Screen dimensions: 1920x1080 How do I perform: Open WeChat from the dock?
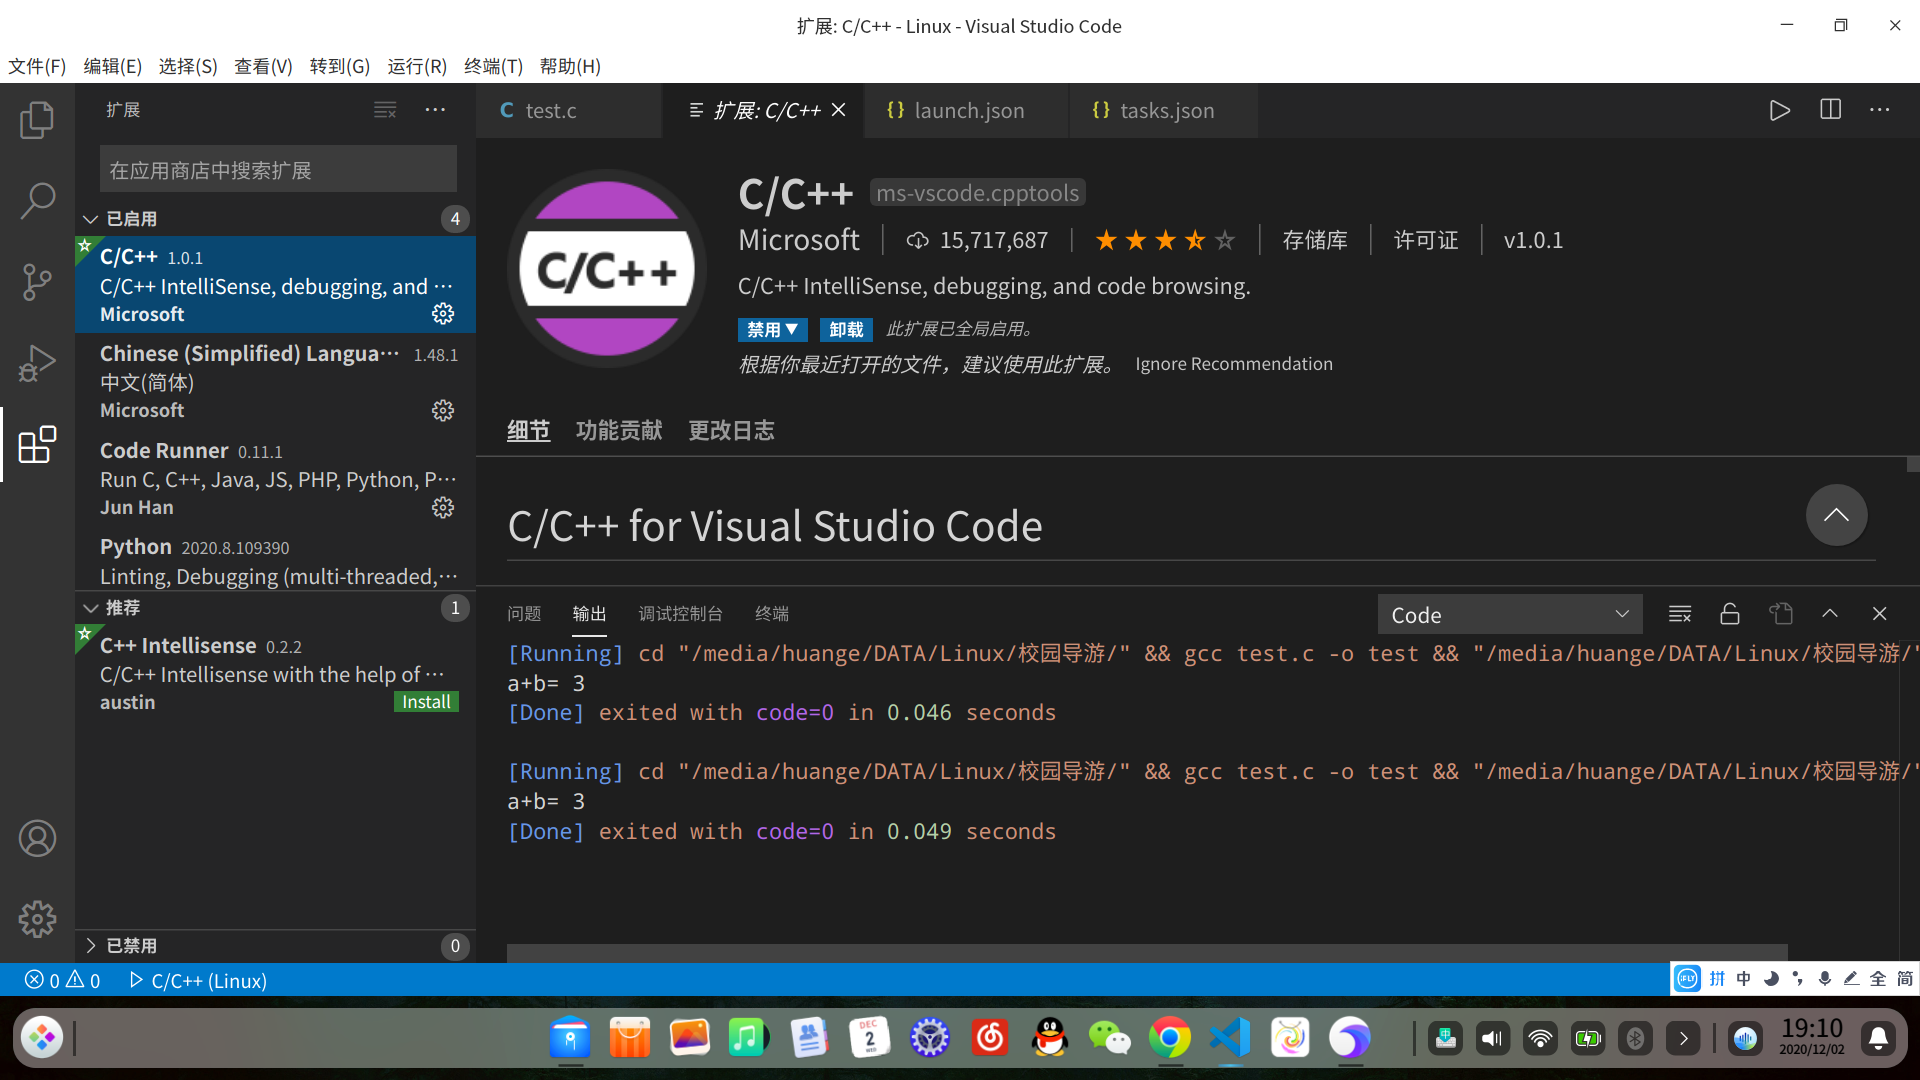[x=1110, y=1038]
